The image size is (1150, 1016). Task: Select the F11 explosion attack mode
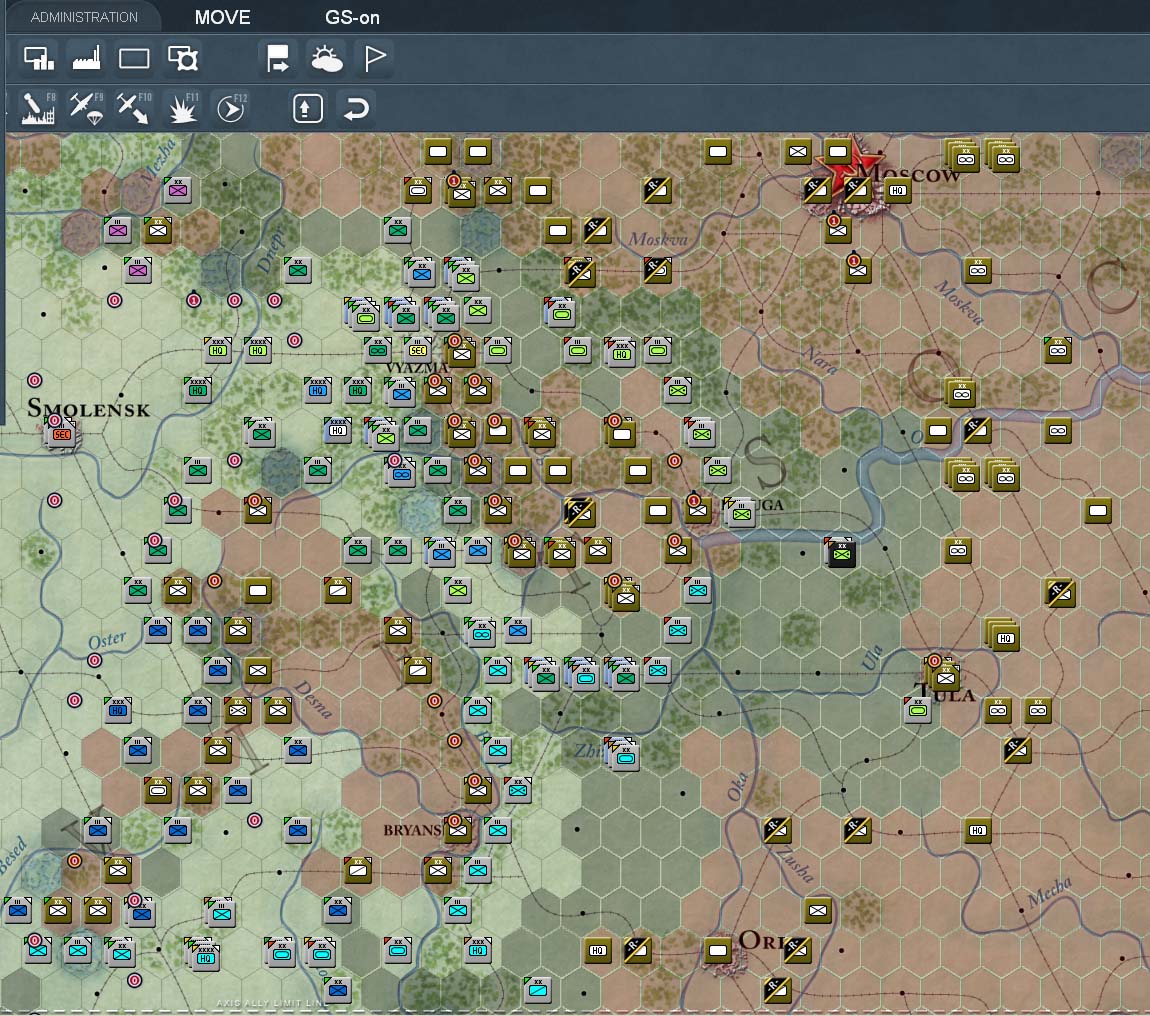click(x=183, y=109)
